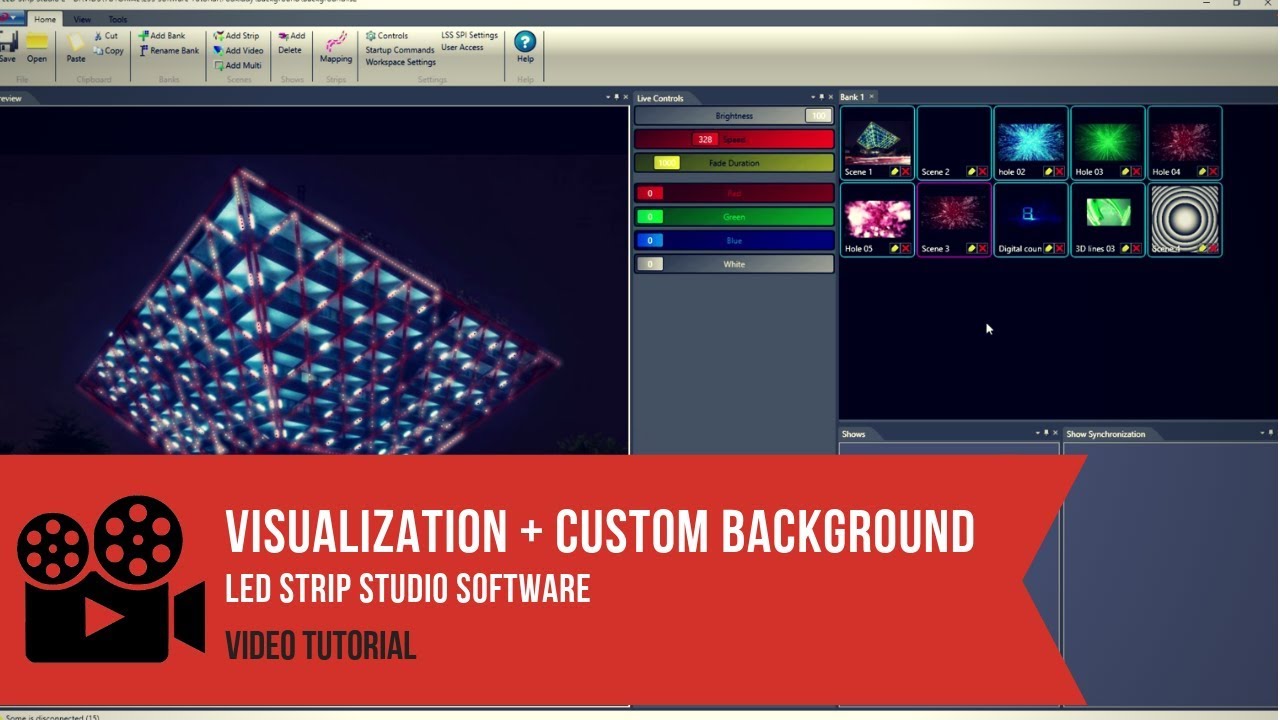1280x720 pixels.
Task: Pin the Shows panel
Action: (x=1046, y=433)
